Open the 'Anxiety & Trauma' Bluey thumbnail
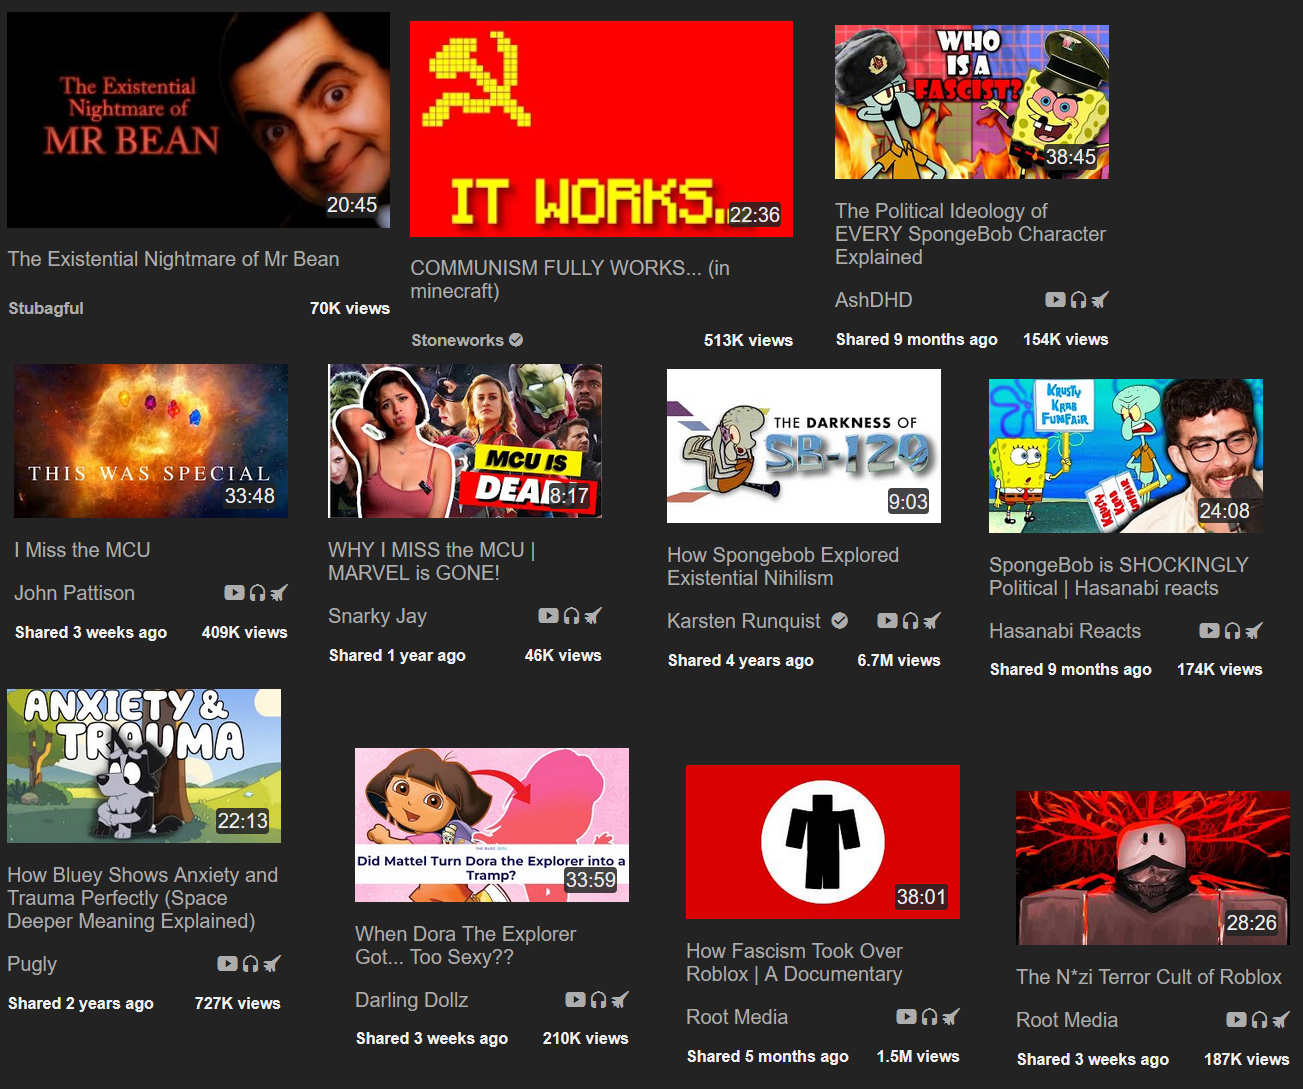This screenshot has height=1089, width=1303. pyautogui.click(x=144, y=766)
